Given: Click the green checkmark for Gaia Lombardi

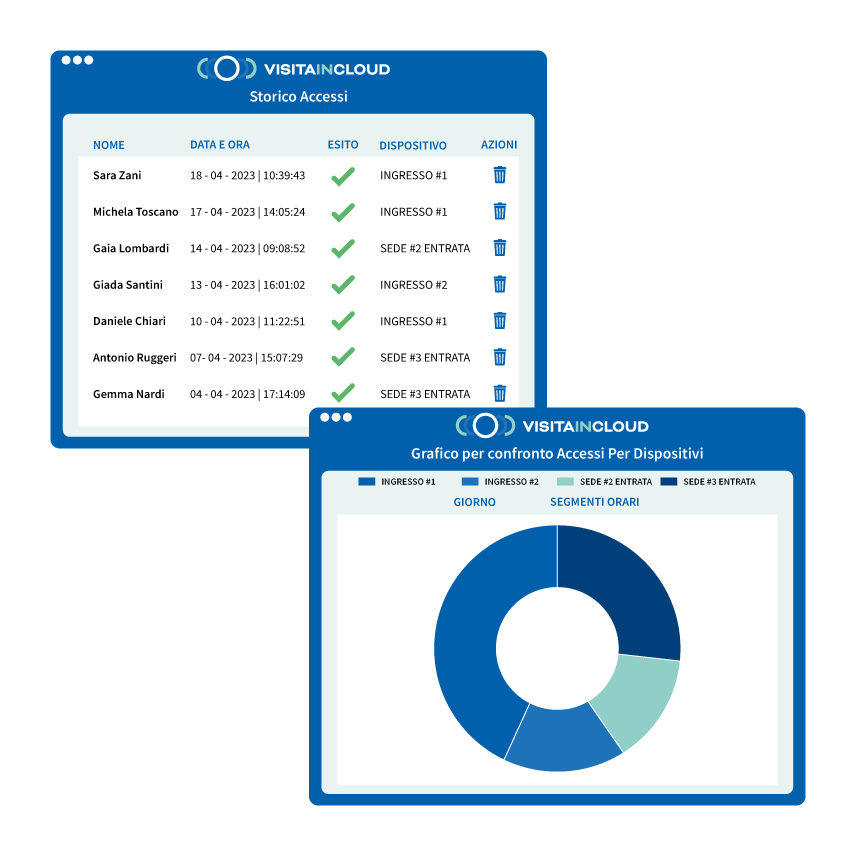Looking at the screenshot, I should click(x=343, y=249).
